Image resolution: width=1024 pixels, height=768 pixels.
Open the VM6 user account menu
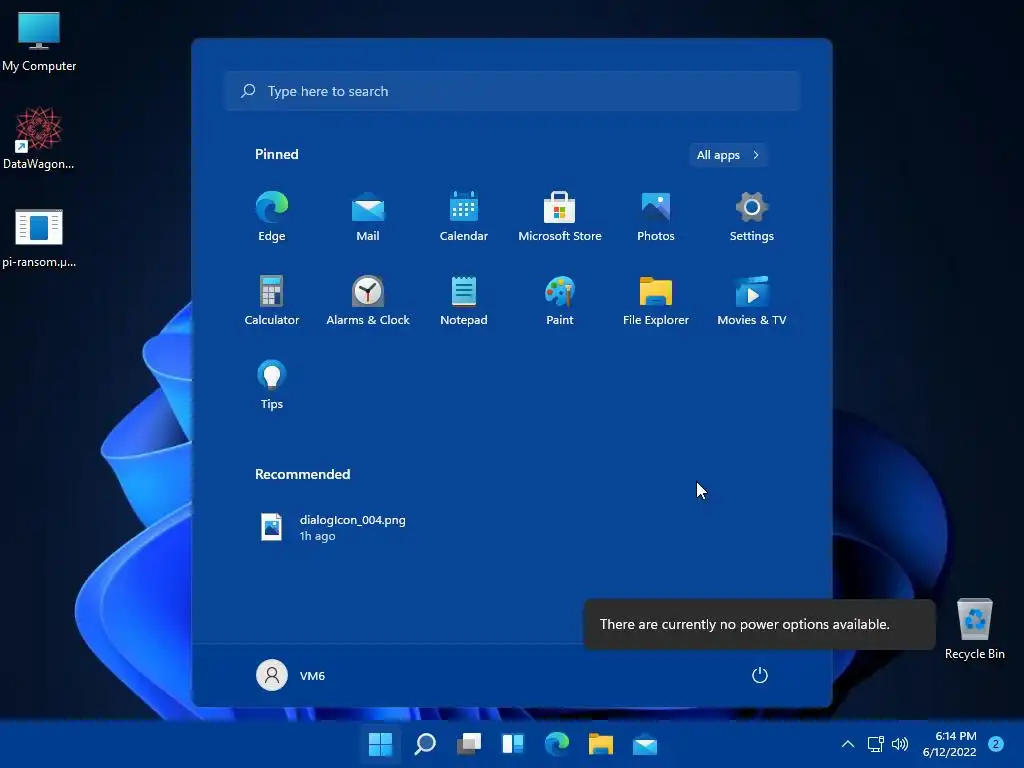coord(291,675)
